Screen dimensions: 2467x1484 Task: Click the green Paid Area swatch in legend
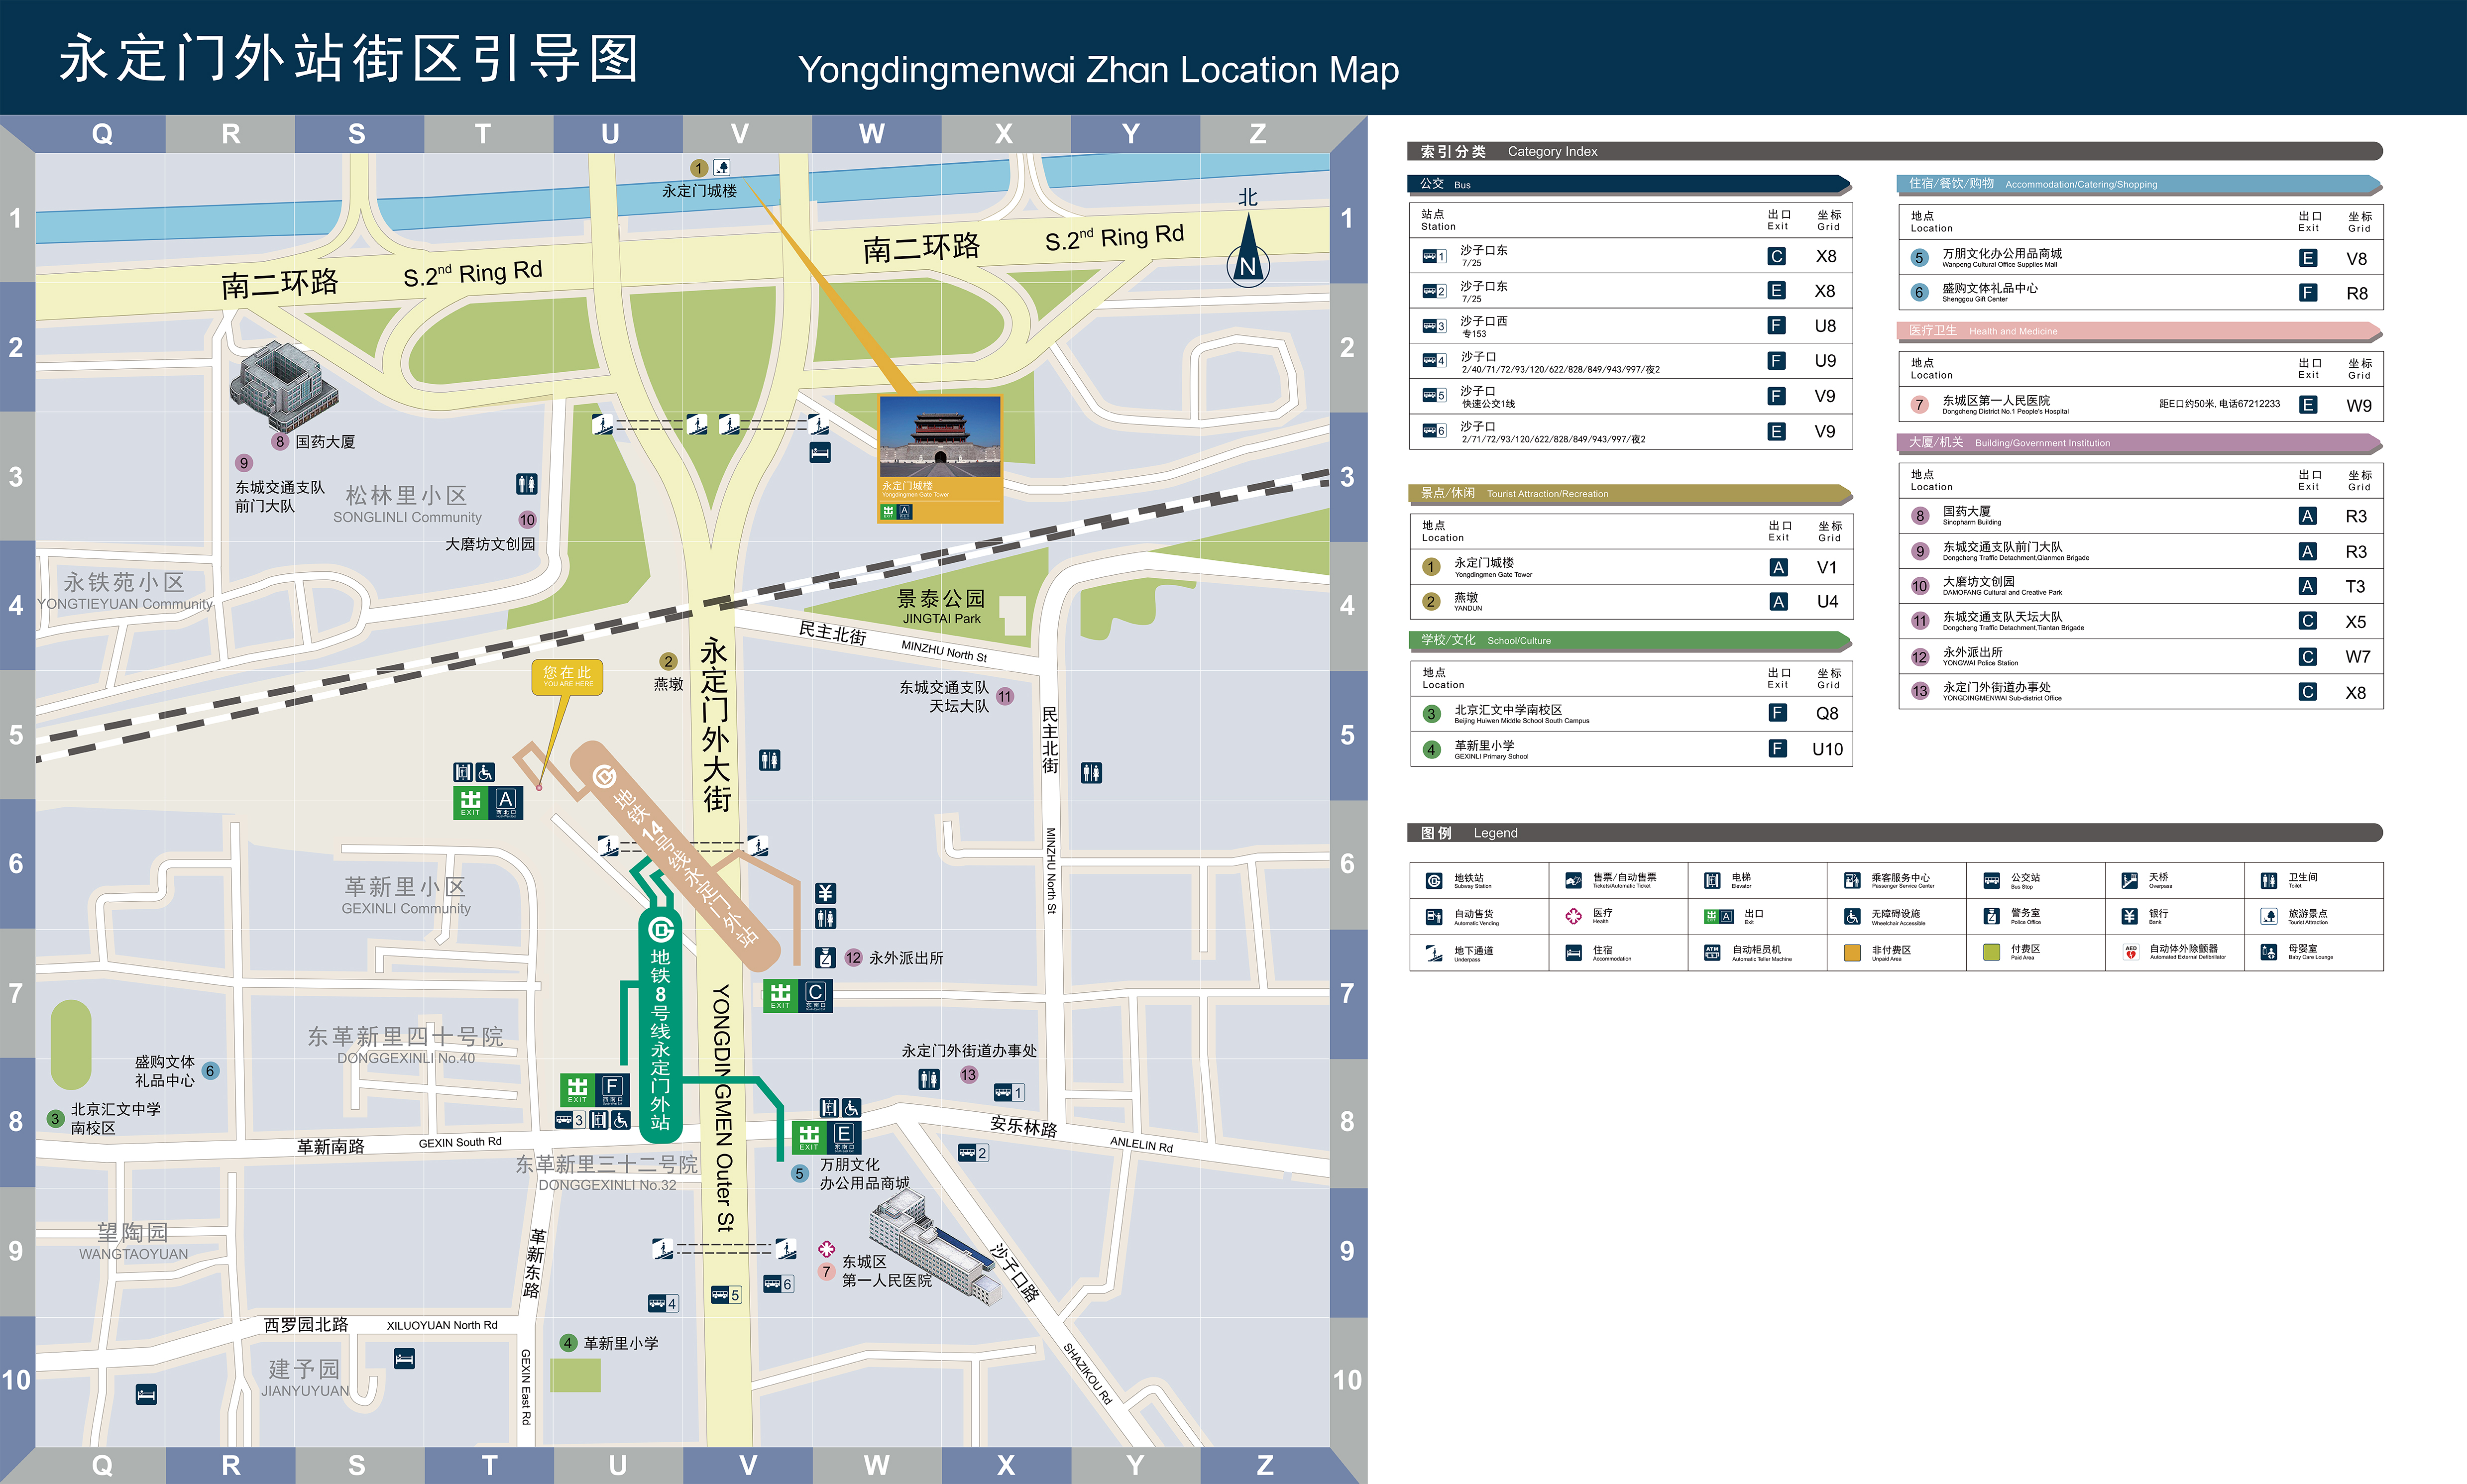pos(1991,953)
